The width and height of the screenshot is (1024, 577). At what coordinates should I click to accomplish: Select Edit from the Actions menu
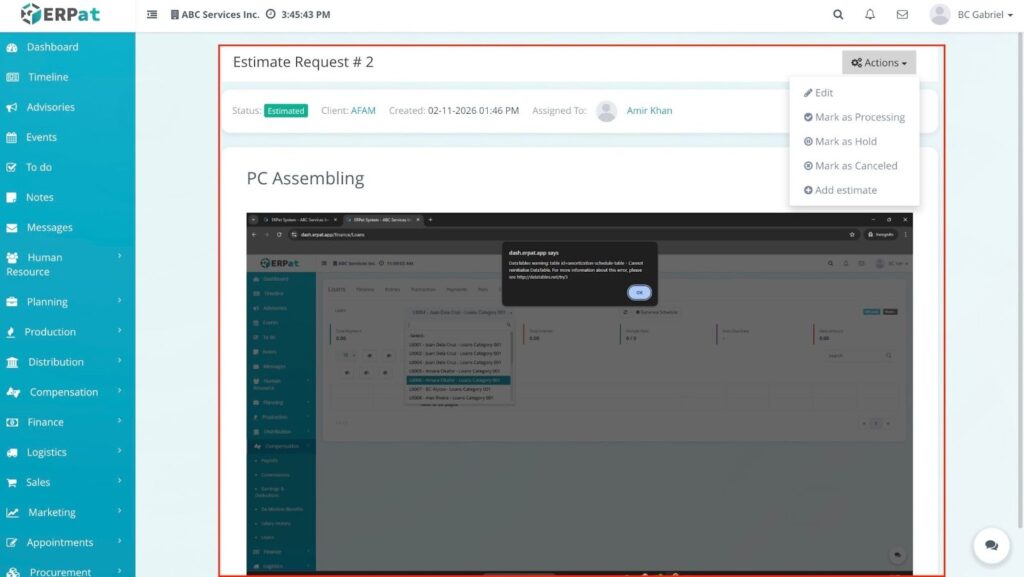823,93
